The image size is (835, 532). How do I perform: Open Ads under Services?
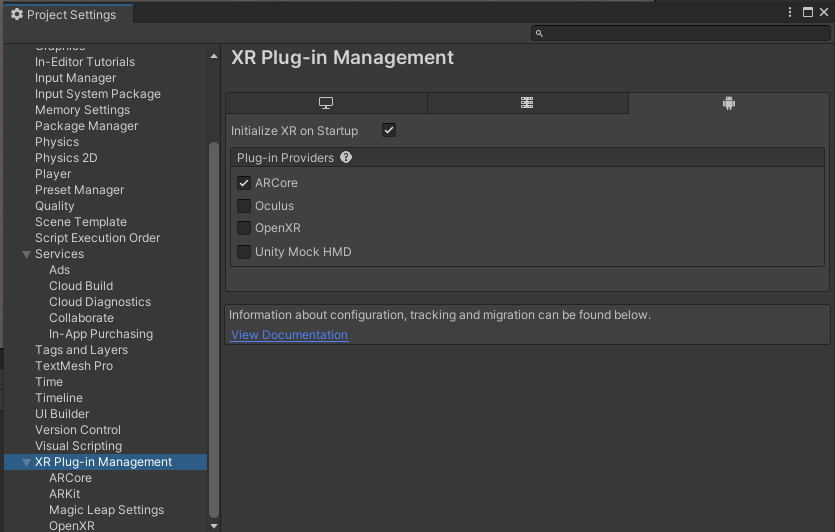(60, 269)
